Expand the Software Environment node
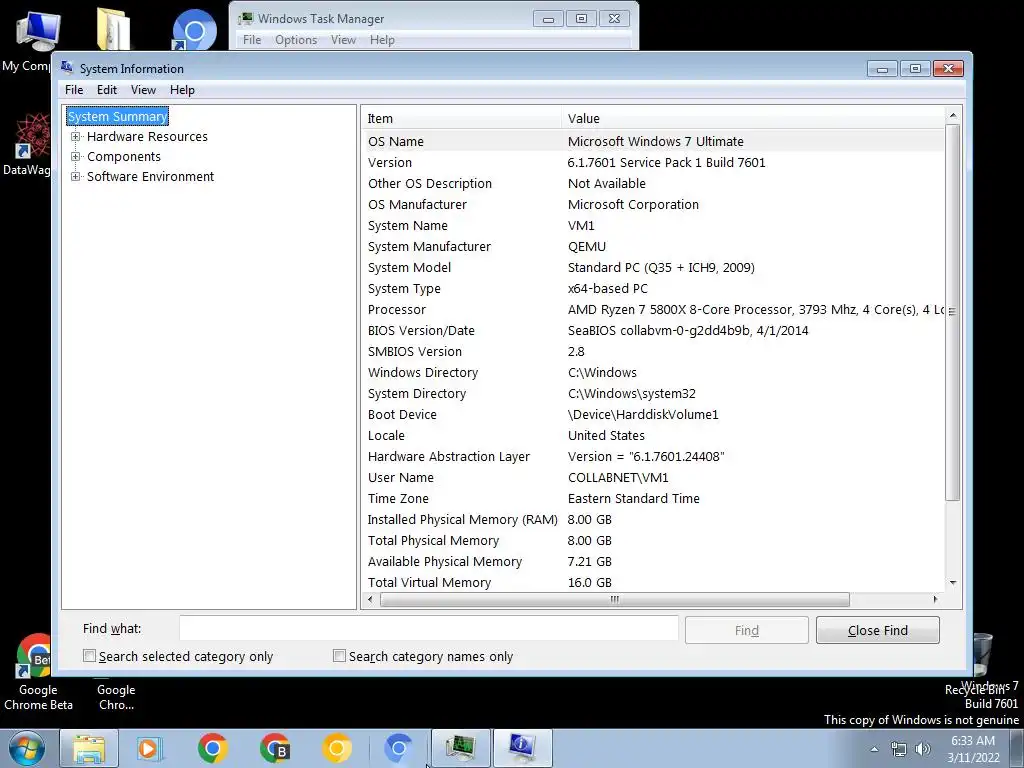 point(76,176)
